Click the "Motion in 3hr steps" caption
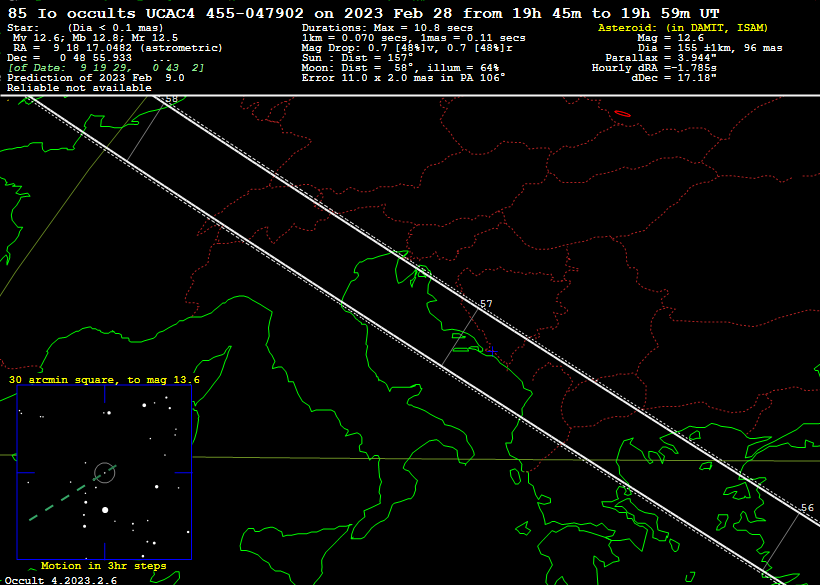The width and height of the screenshot is (820, 585). (x=104, y=566)
